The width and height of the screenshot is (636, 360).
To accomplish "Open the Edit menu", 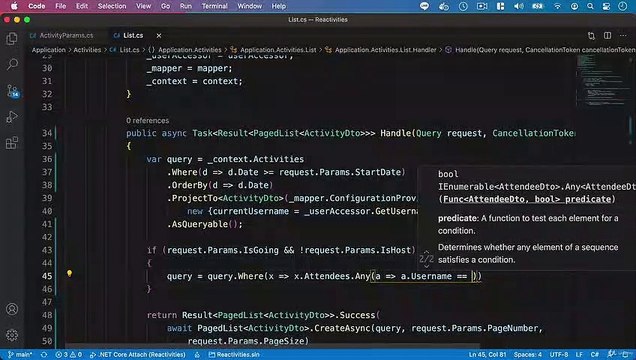I will (x=82, y=6).
